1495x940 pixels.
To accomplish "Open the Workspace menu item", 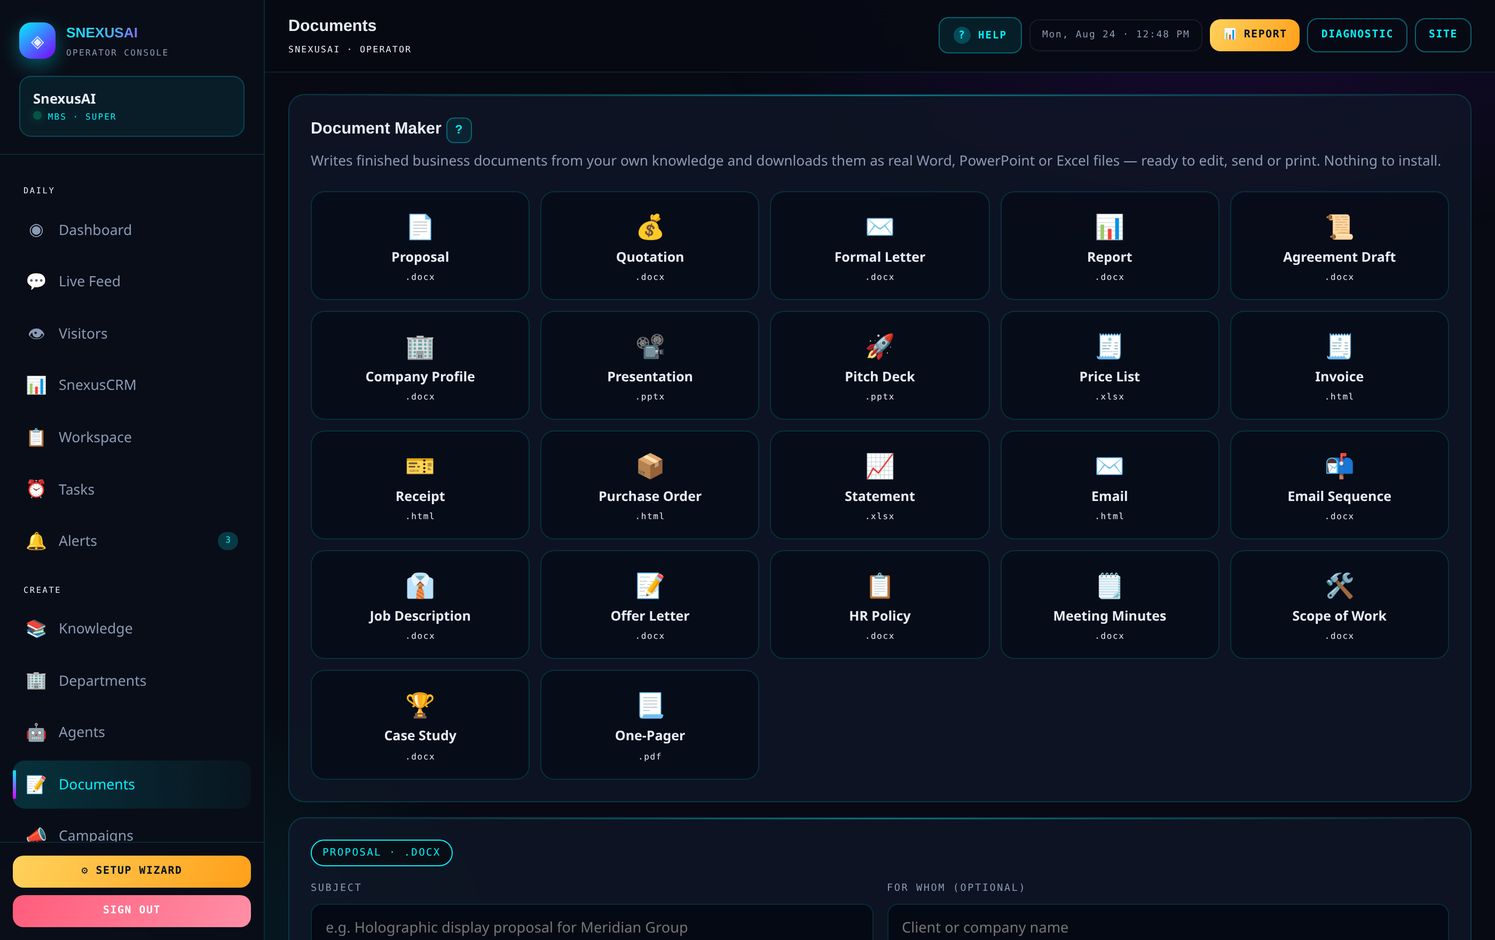I will pyautogui.click(x=132, y=437).
